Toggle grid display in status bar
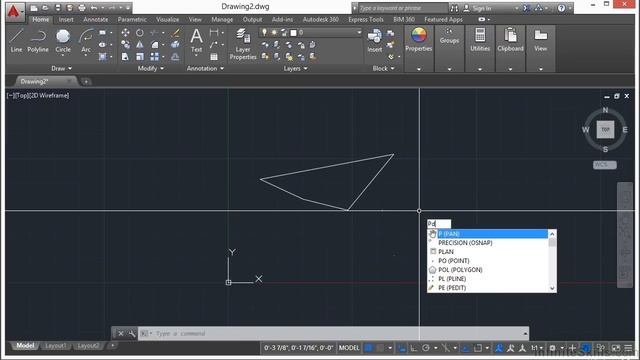 [368, 348]
